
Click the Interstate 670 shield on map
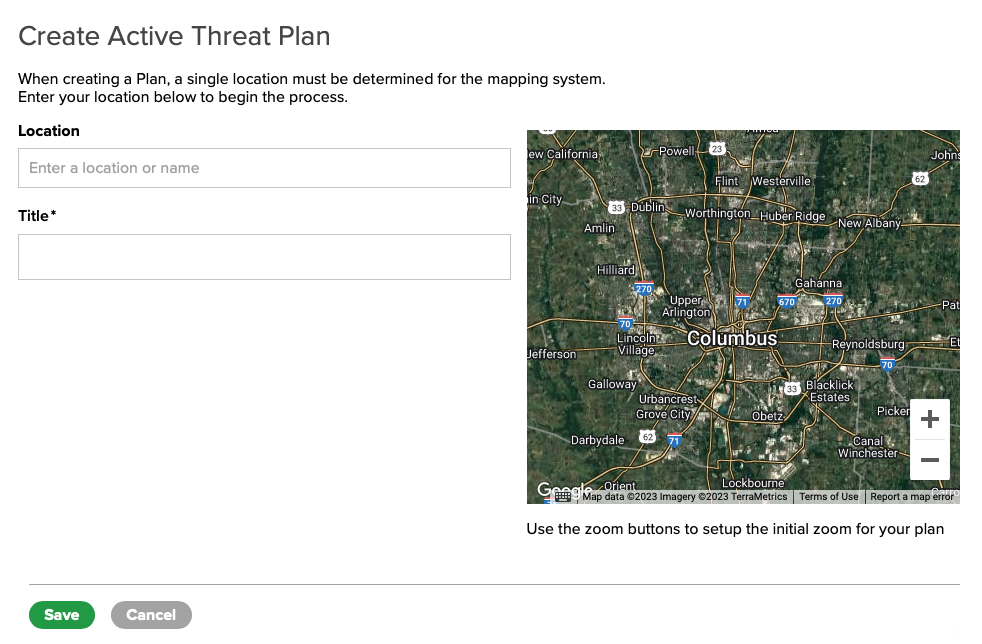coord(787,301)
